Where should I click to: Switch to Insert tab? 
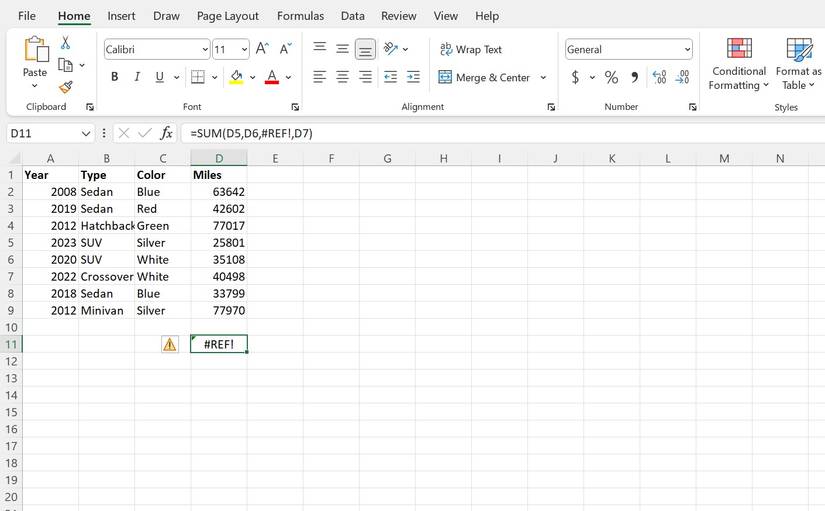point(121,16)
